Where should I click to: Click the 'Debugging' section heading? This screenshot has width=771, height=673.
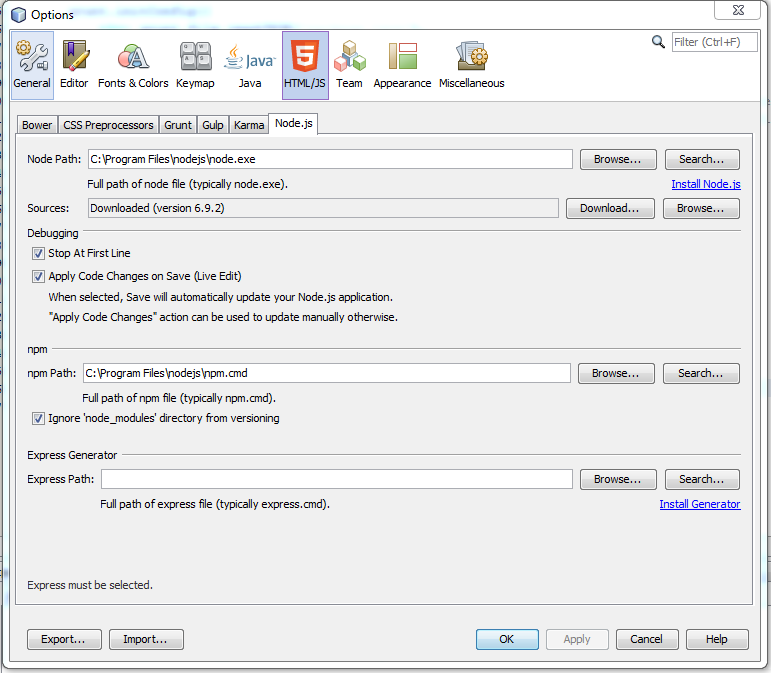click(53, 233)
